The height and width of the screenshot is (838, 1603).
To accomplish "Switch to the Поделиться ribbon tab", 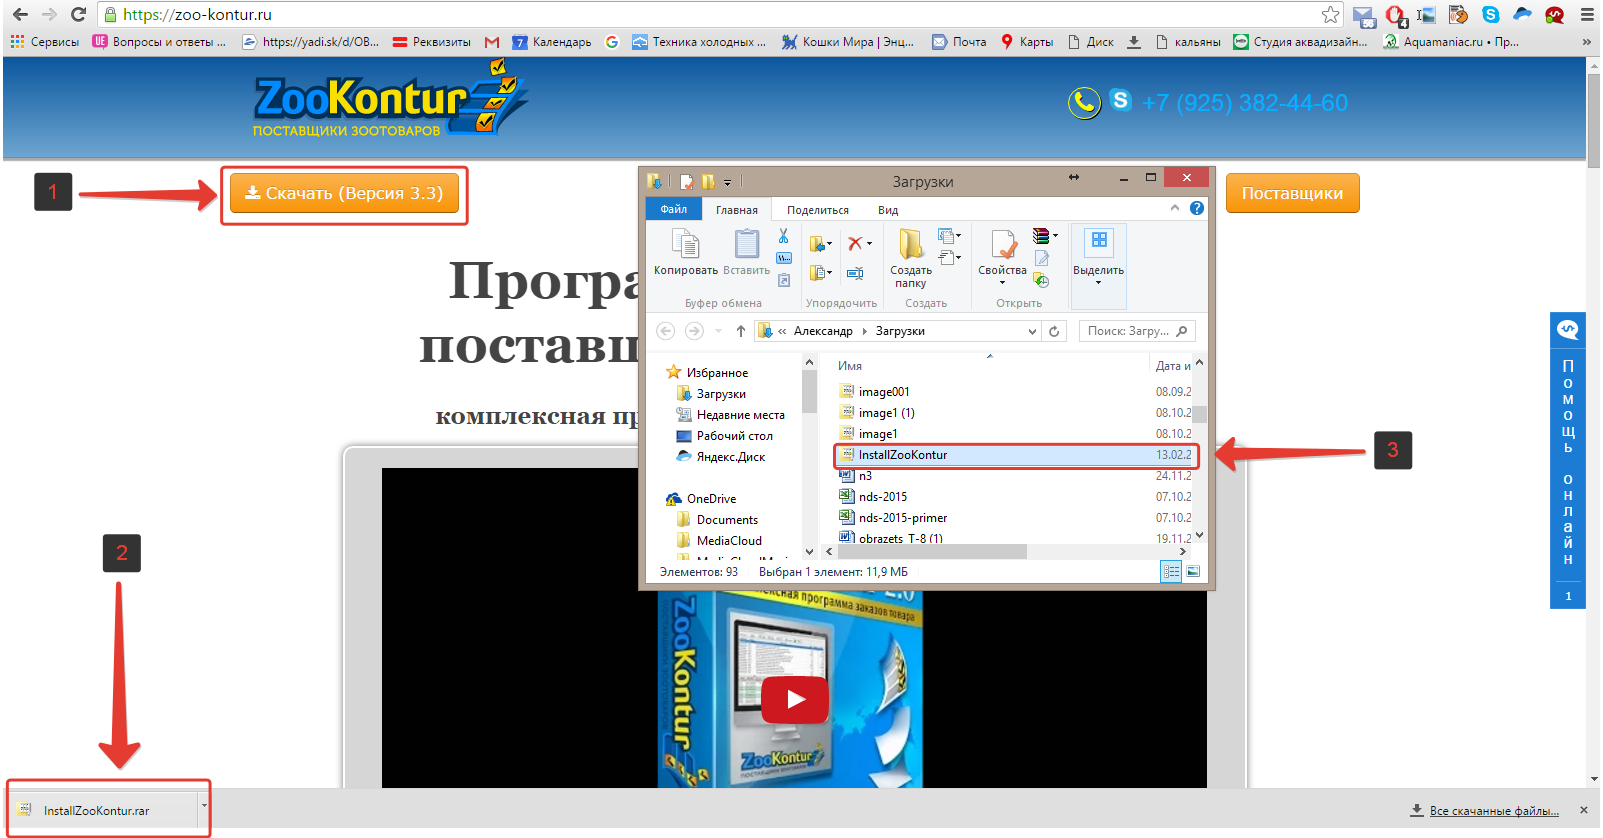I will [x=818, y=210].
